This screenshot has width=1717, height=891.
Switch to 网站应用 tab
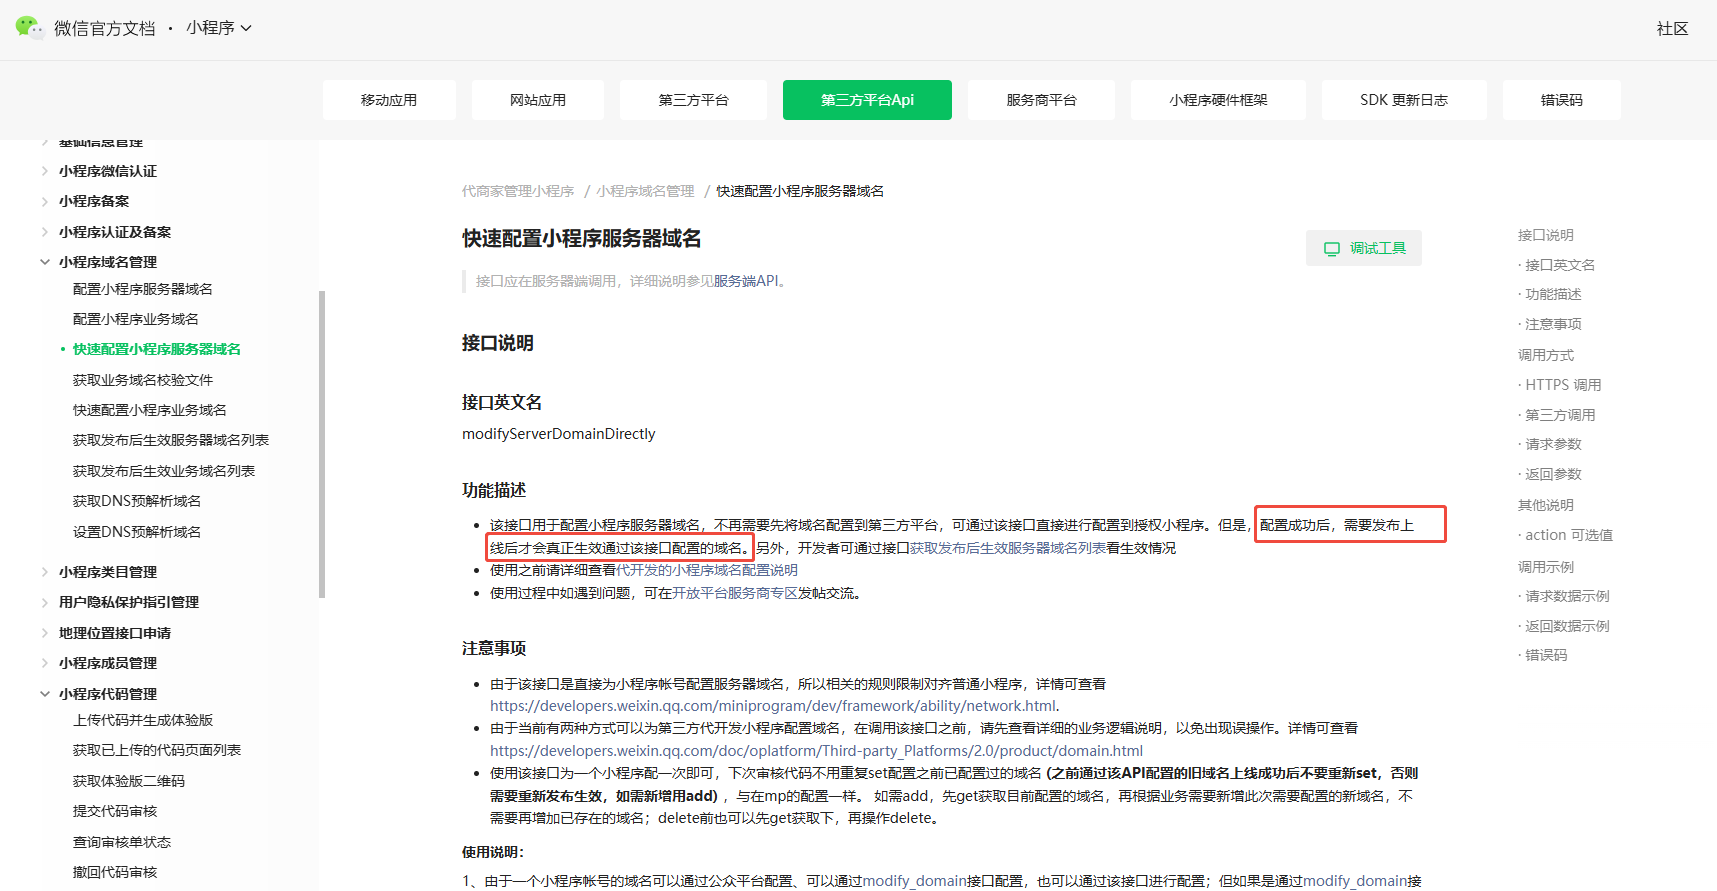[x=538, y=100]
